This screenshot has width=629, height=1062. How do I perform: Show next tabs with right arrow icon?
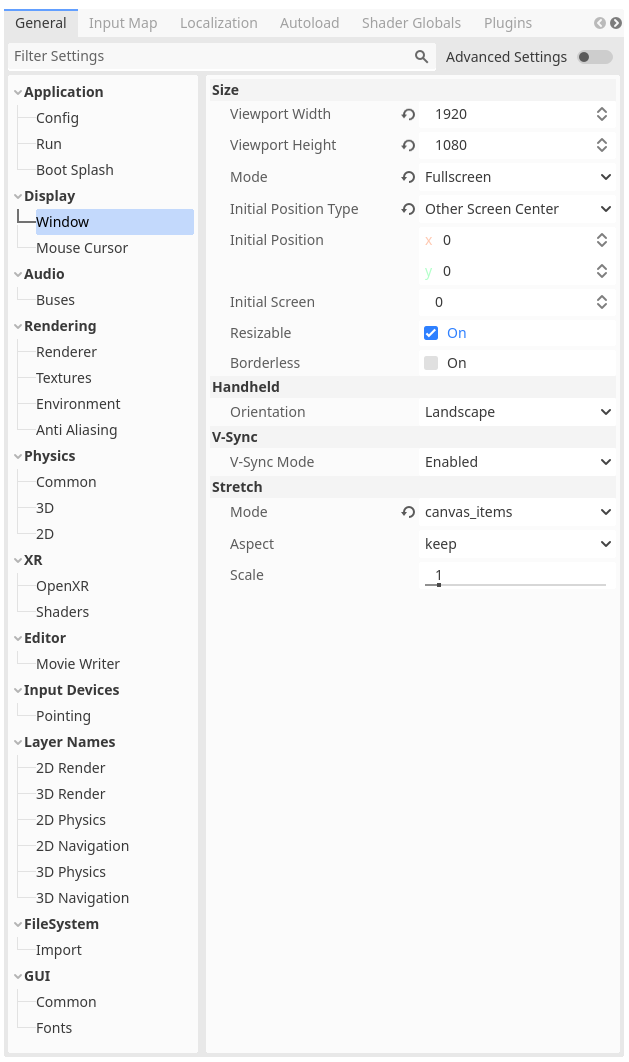[x=615, y=23]
